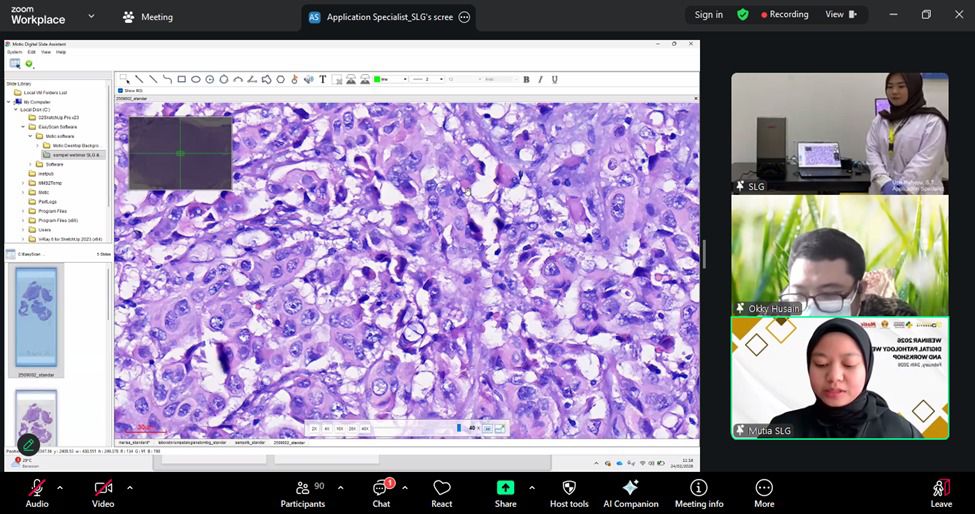The image size is (975, 514).
Task: Click the Sign in button
Action: click(x=709, y=15)
